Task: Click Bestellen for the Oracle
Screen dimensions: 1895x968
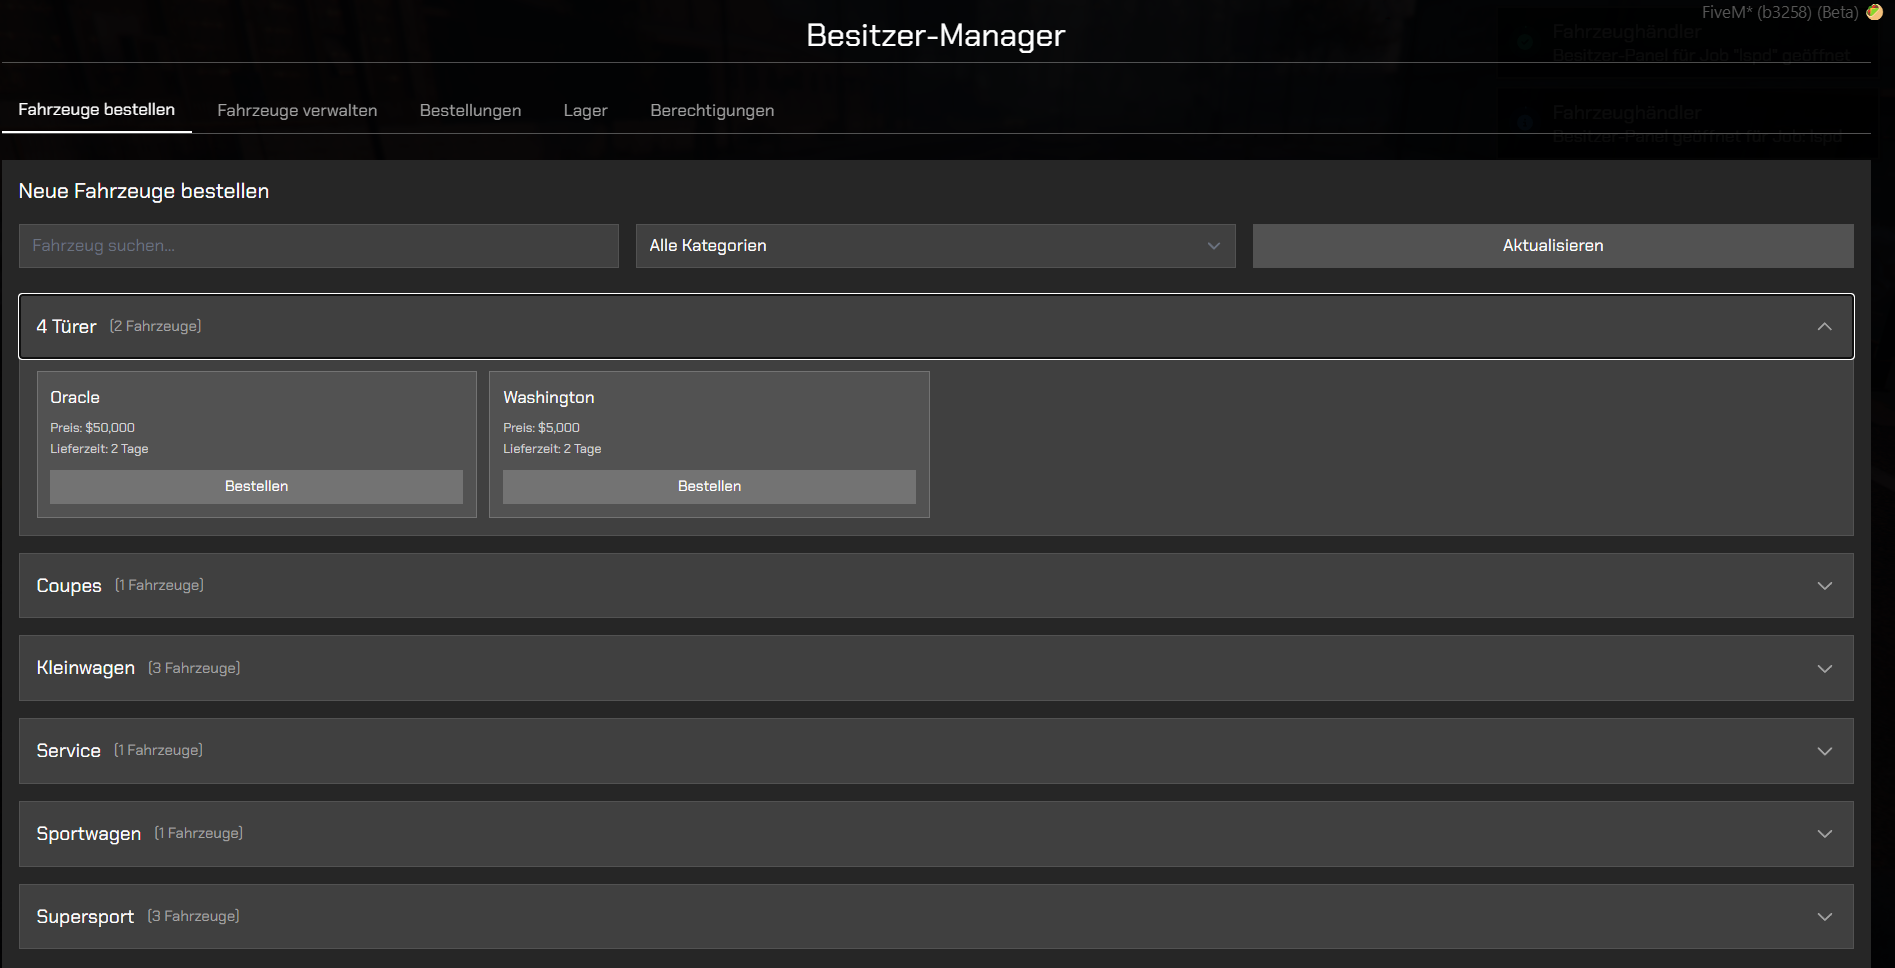Action: click(256, 487)
